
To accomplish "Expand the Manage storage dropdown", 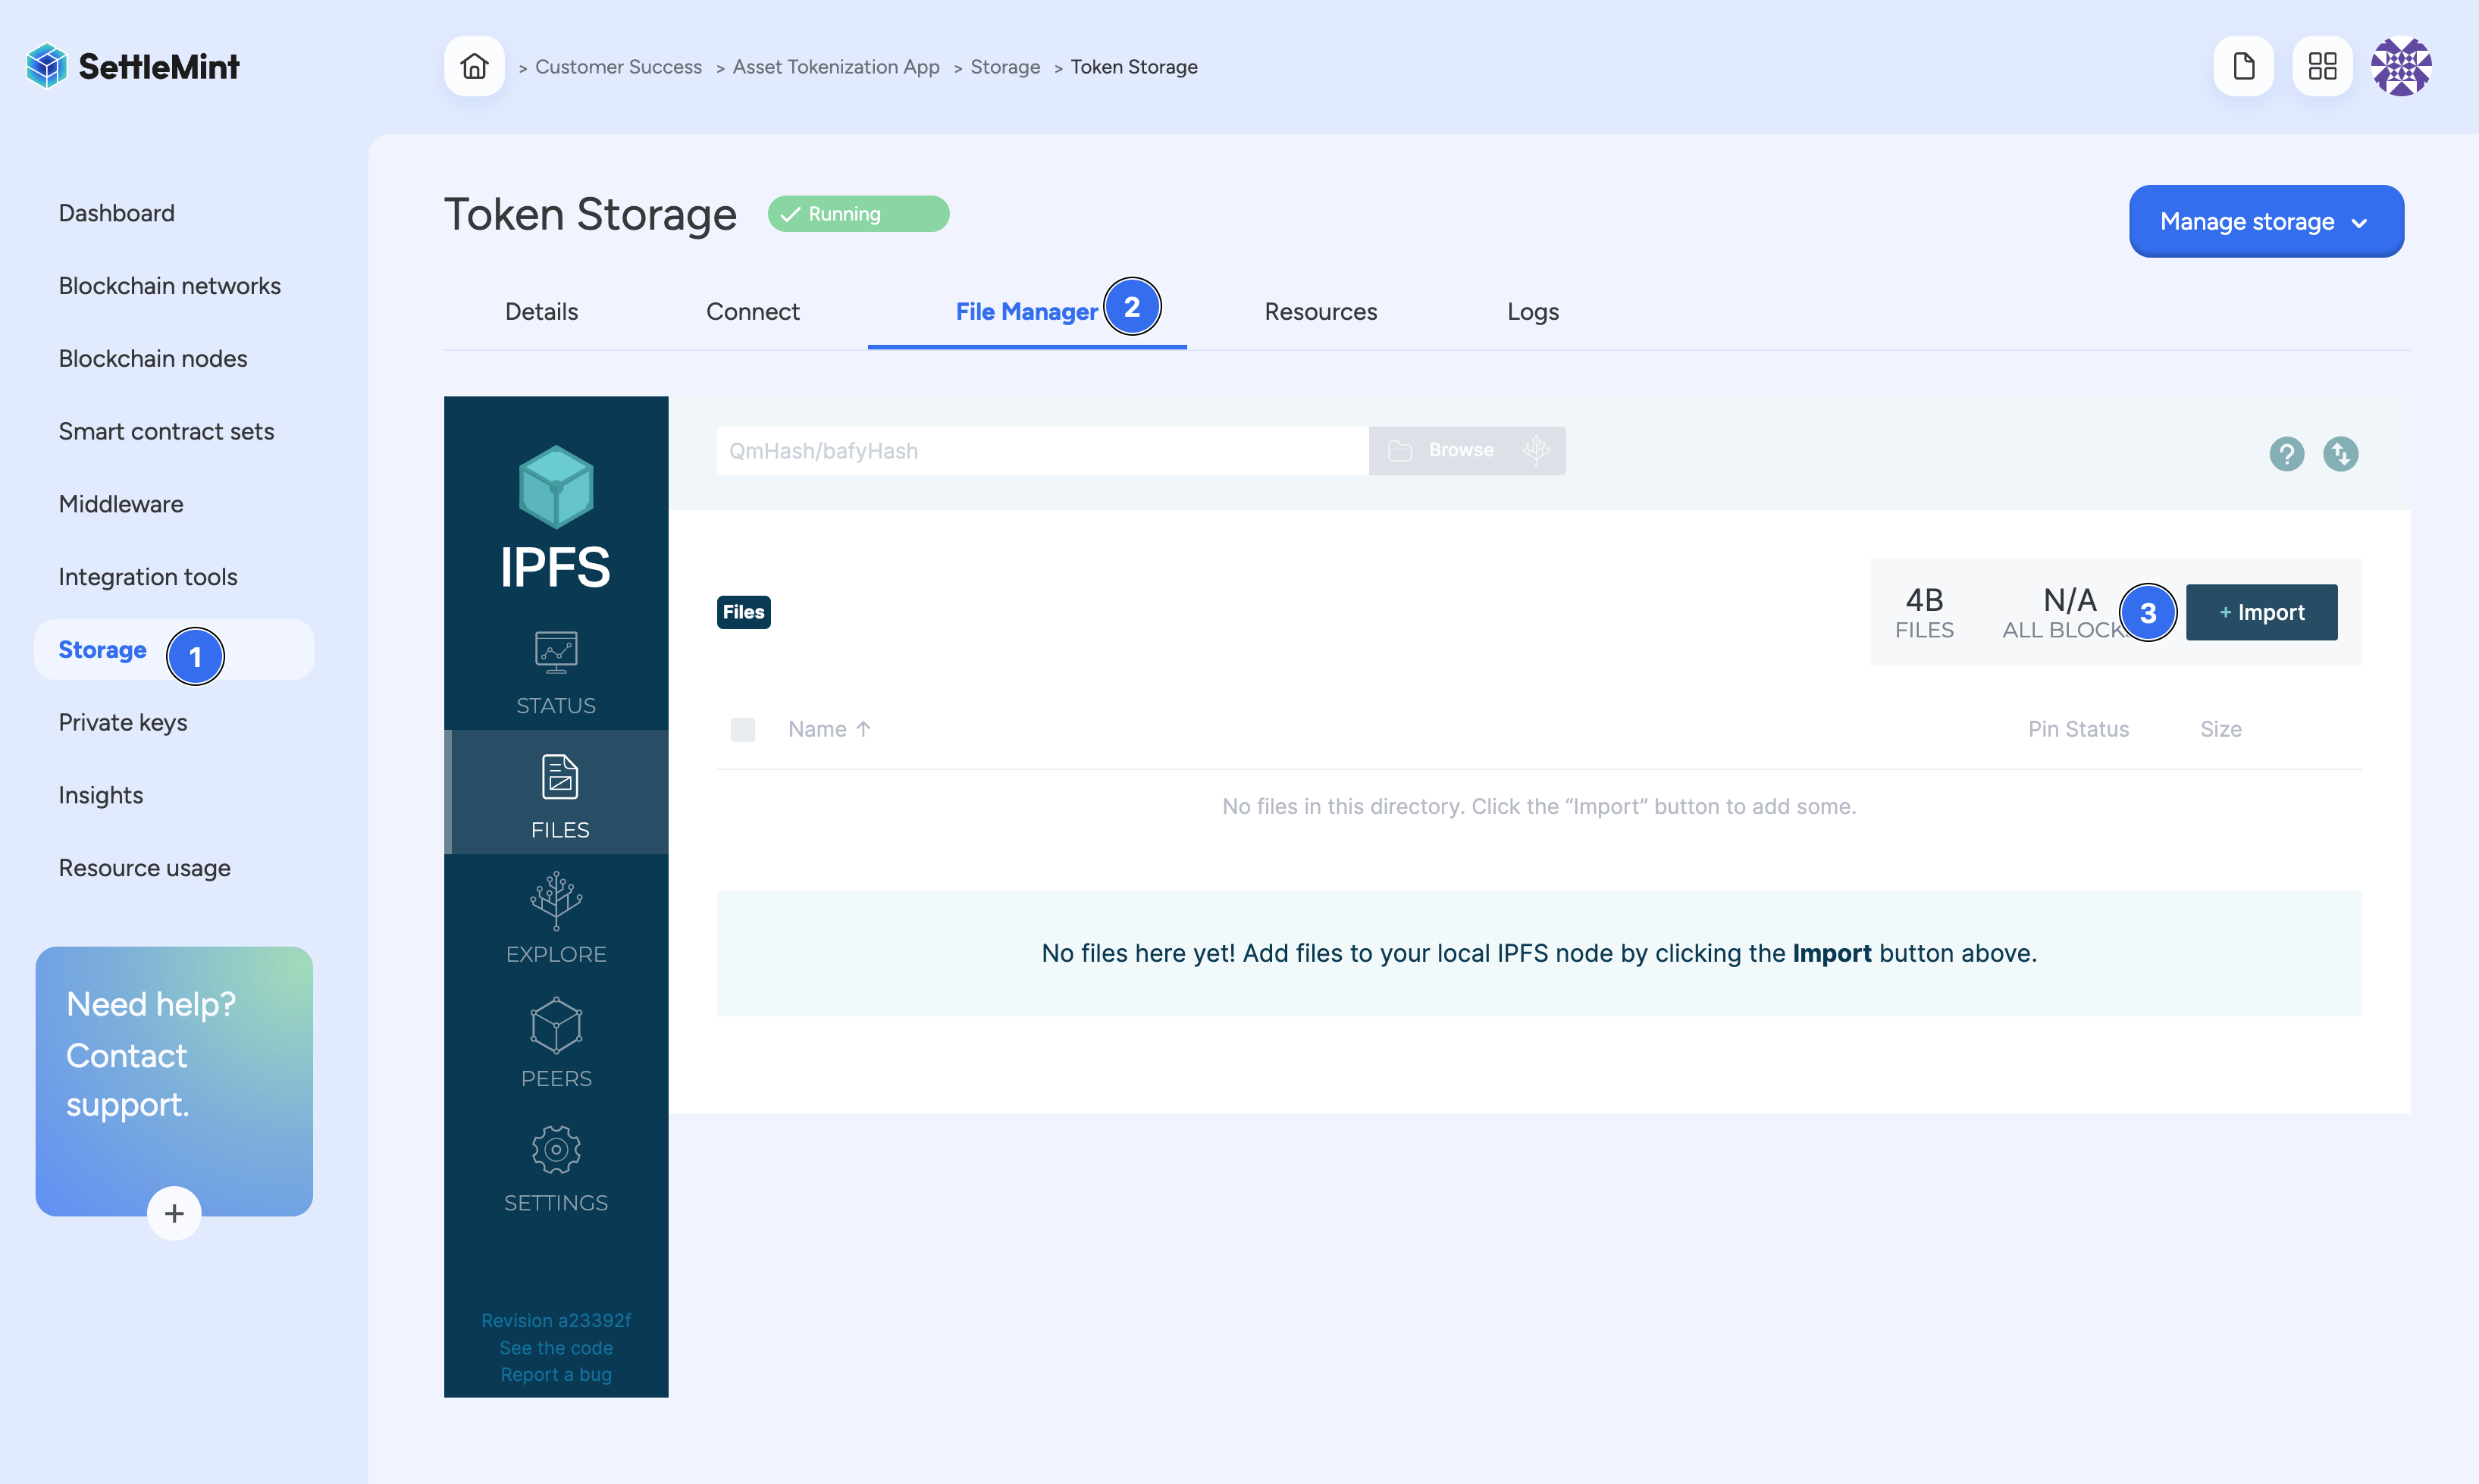I will pos(2266,221).
